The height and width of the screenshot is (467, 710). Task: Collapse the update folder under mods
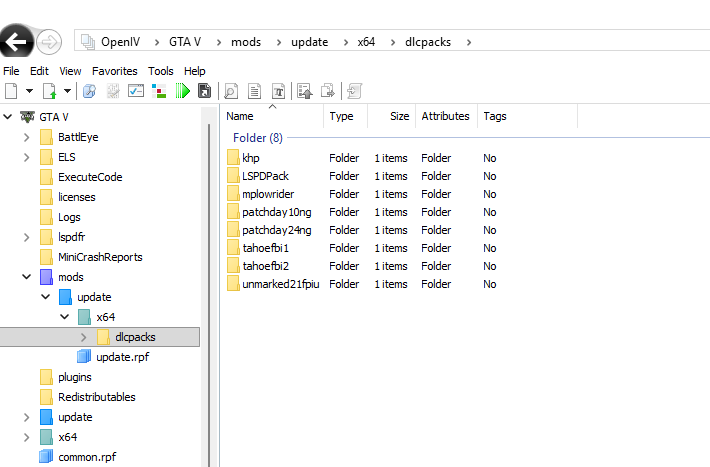pos(46,297)
